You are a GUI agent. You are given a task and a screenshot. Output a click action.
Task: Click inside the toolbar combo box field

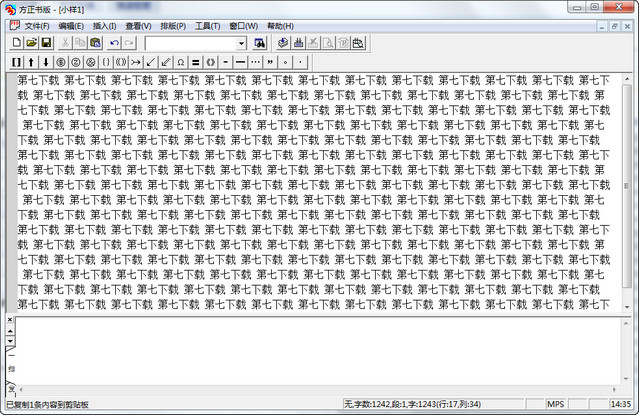[190, 43]
